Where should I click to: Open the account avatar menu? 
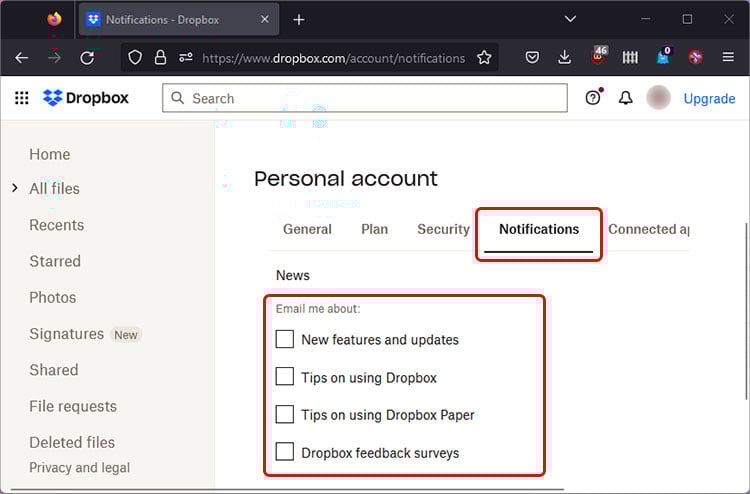tap(658, 98)
